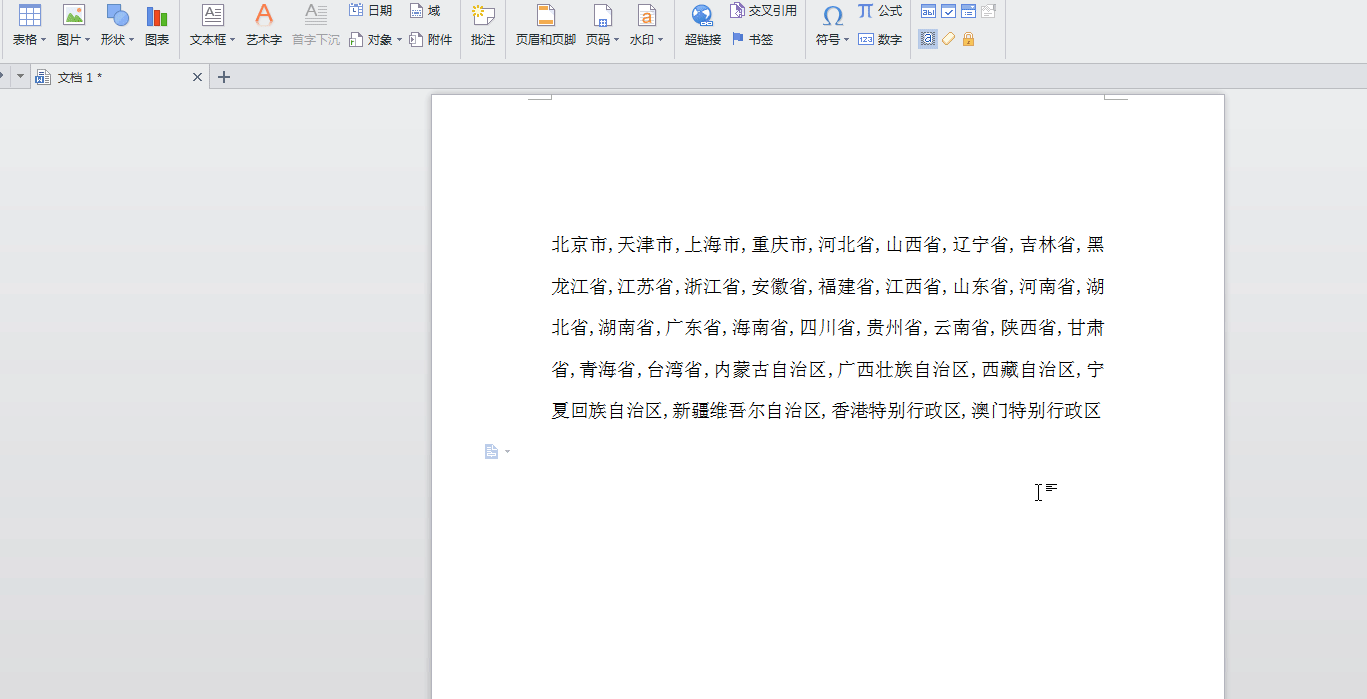Add a comment with 批注 icon

point(483,15)
